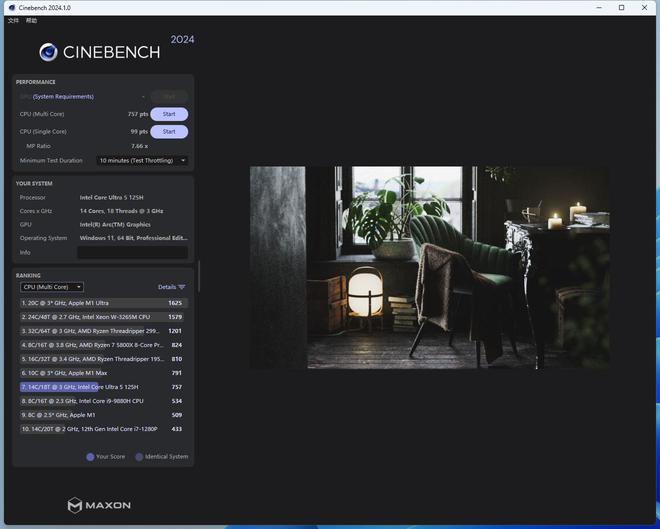Image resolution: width=660 pixels, height=529 pixels.
Task: Click the Intel(R) Arc(TM) Graphics value
Action: click(x=115, y=225)
